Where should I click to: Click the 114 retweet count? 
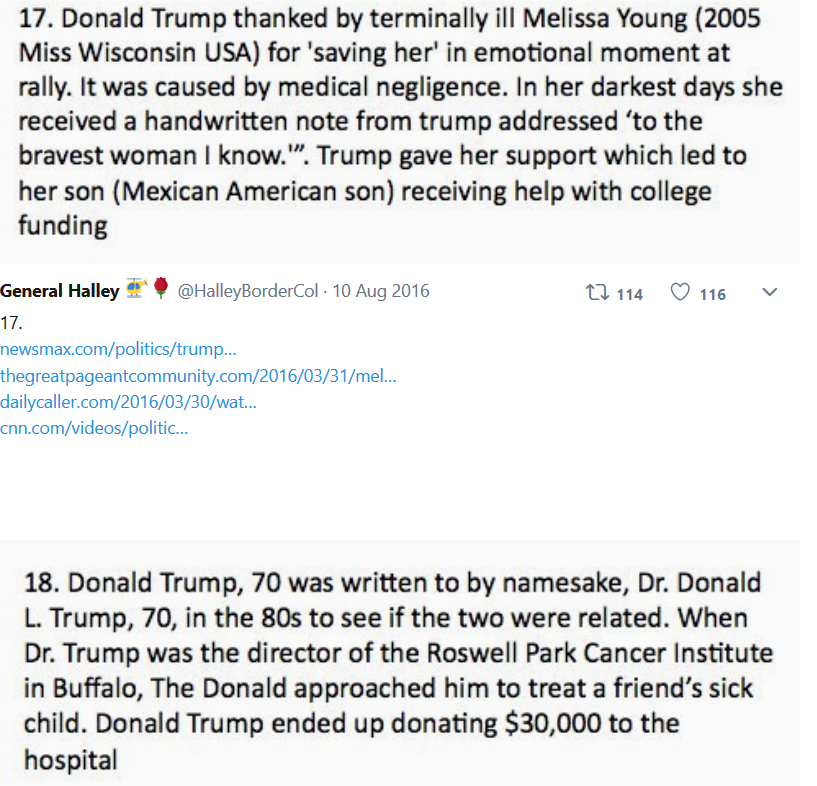[x=629, y=295]
